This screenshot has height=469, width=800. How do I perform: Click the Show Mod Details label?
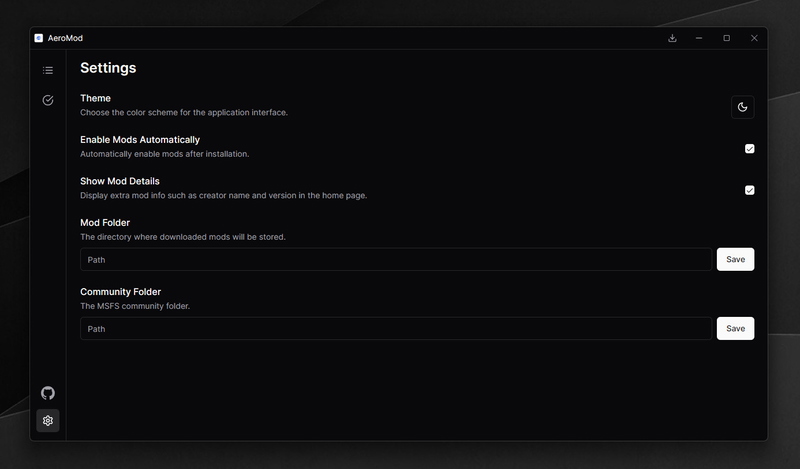(x=120, y=181)
